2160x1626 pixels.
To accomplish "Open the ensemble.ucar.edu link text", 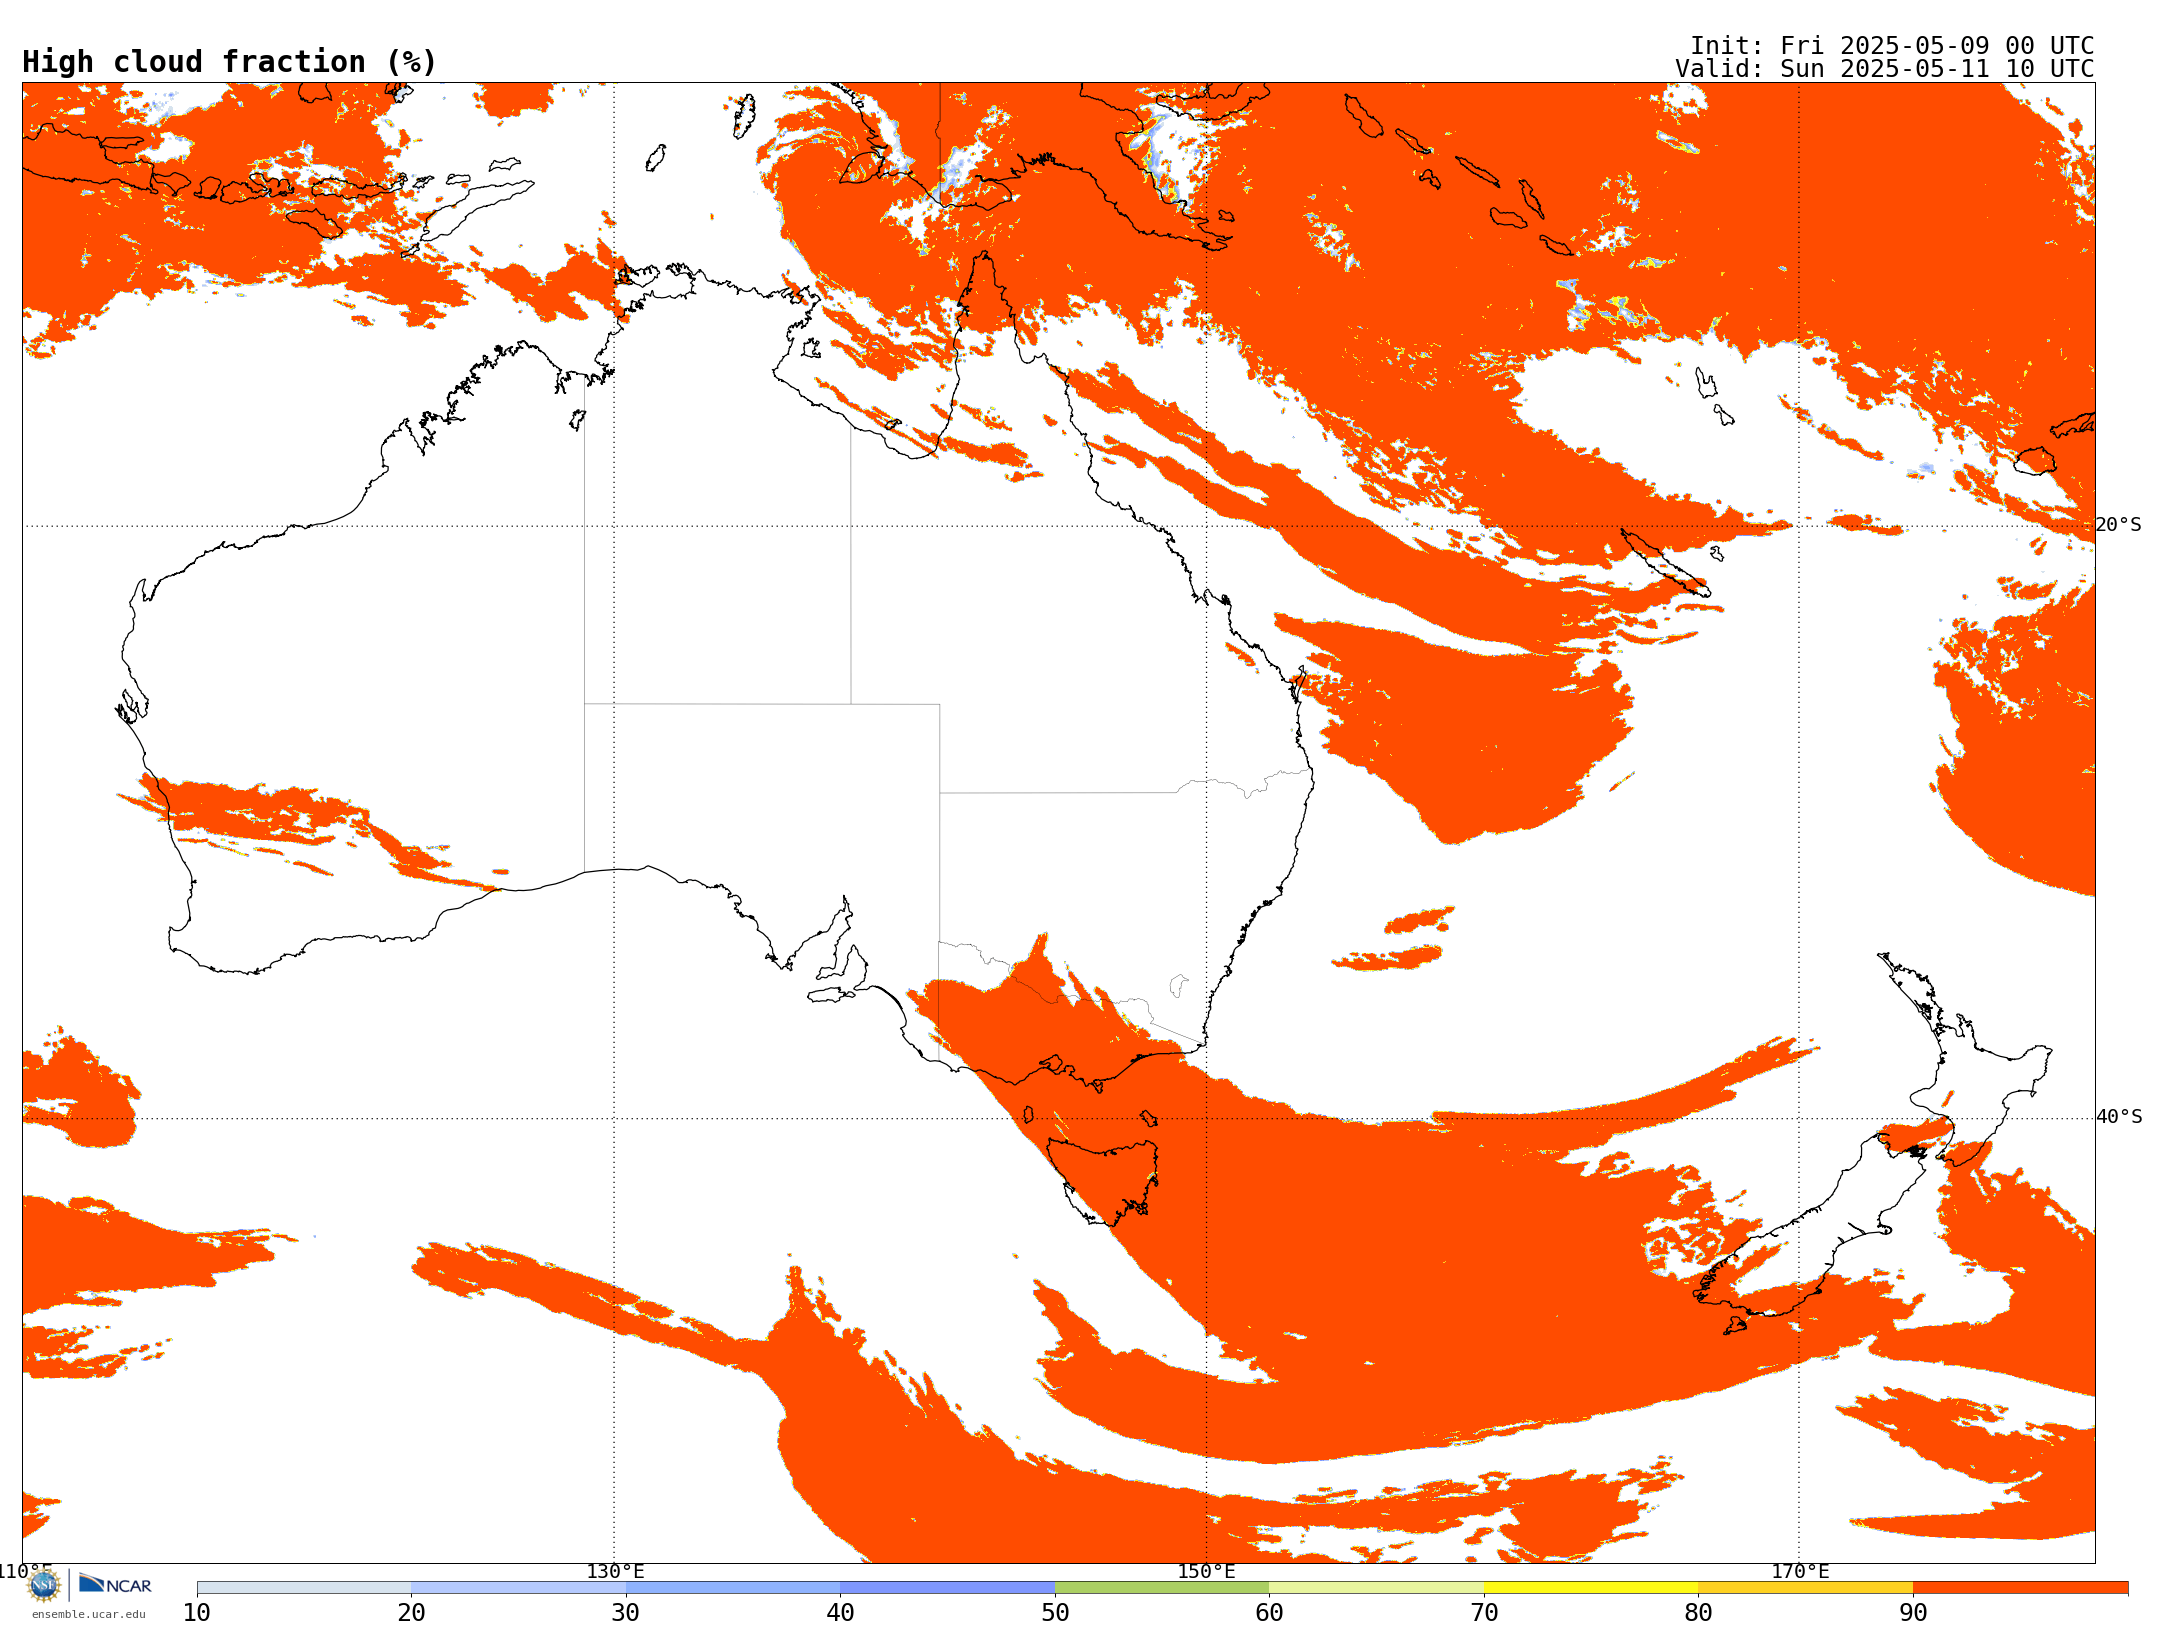I will 88,1614.
